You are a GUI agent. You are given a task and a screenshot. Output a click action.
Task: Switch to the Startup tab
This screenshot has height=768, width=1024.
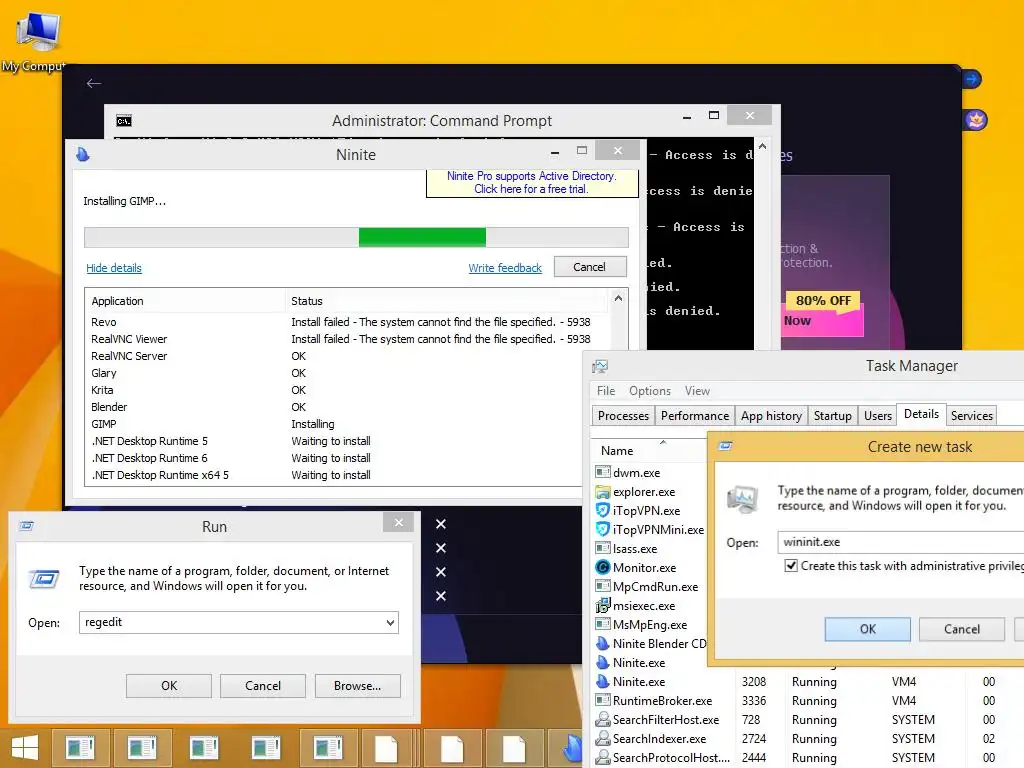[833, 415]
